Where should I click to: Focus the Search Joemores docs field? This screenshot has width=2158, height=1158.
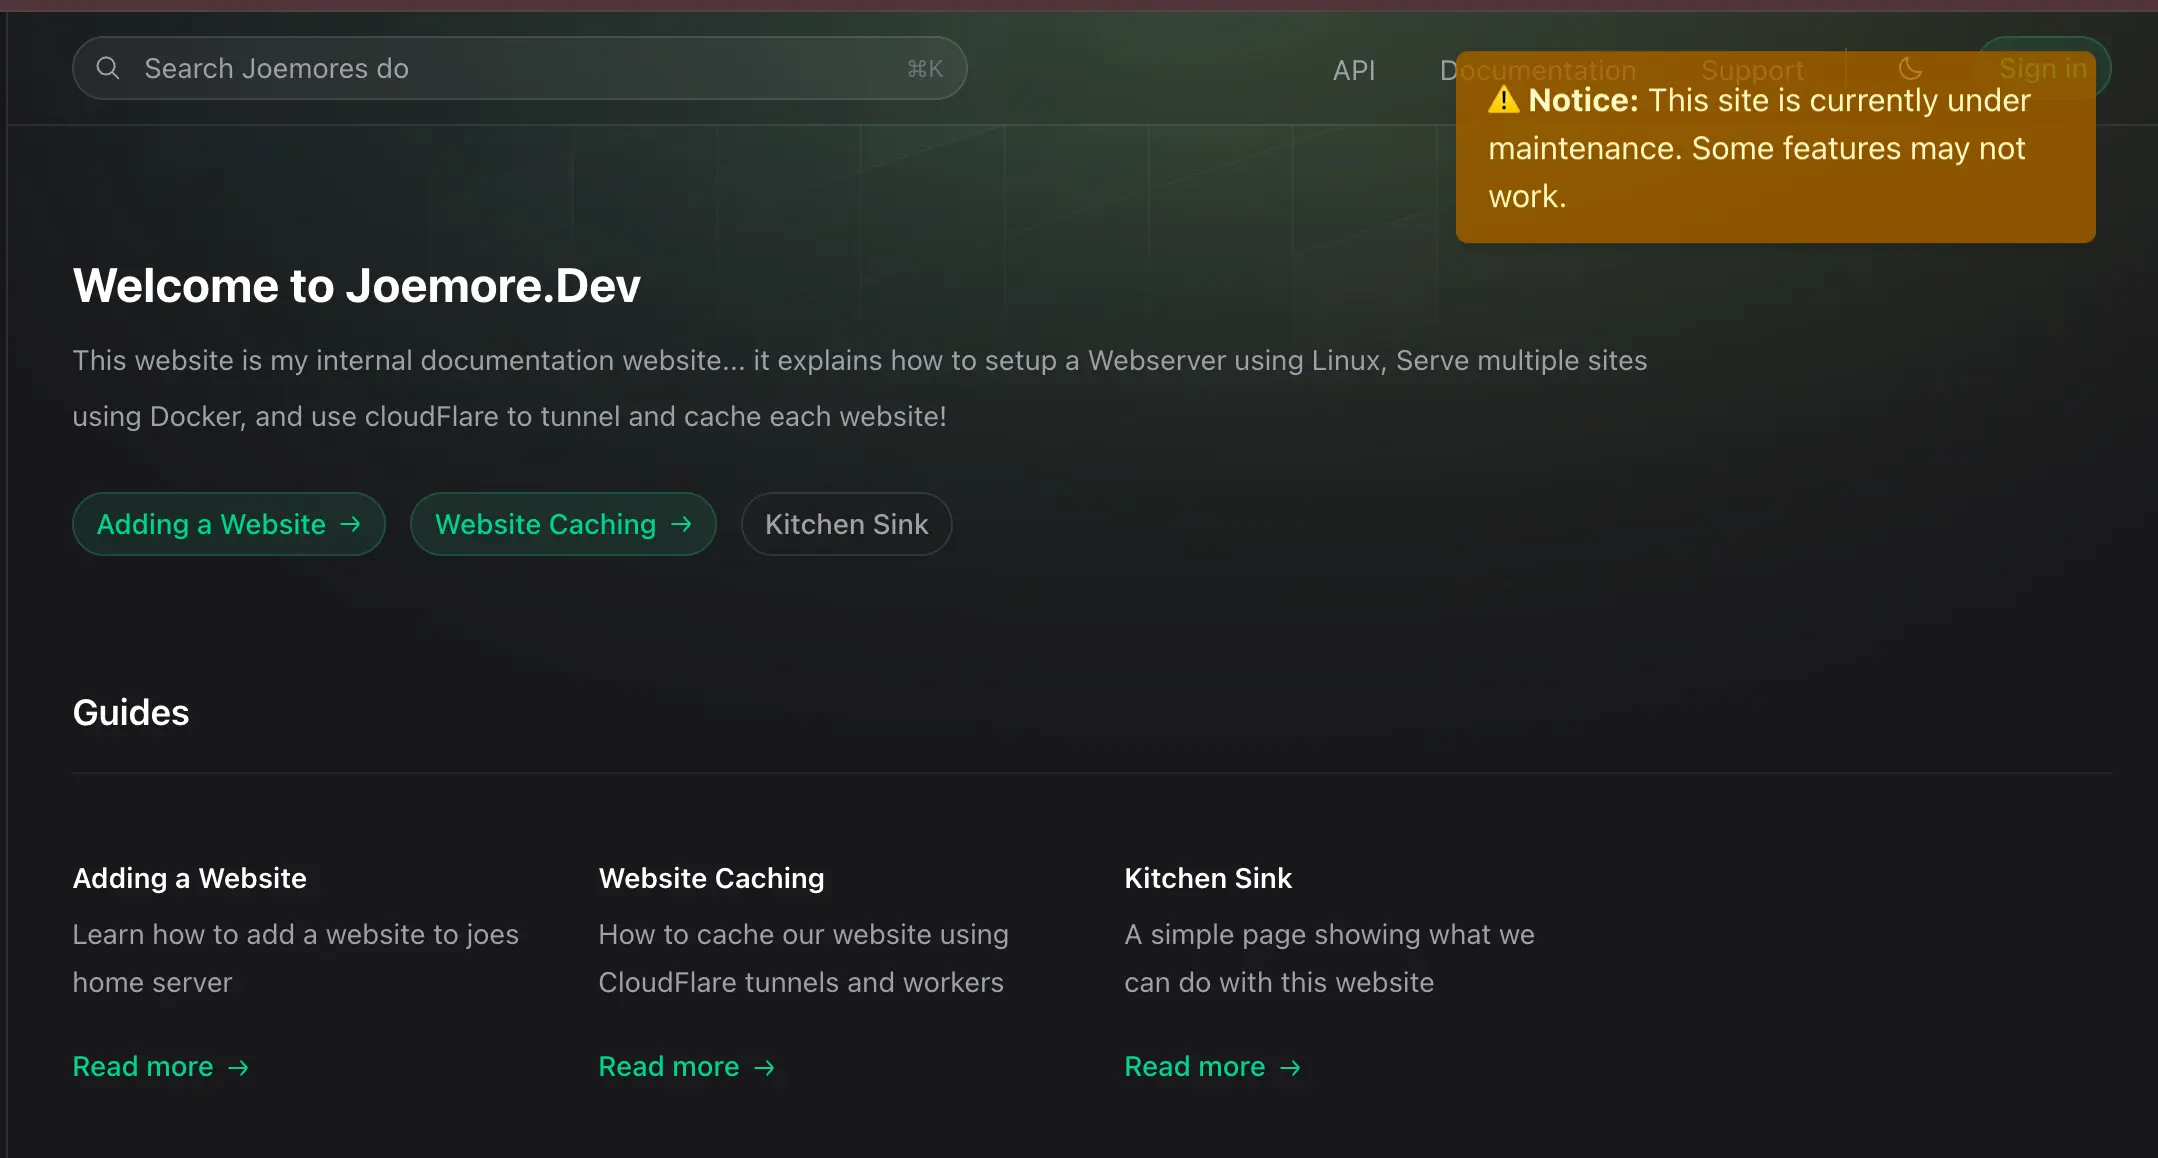(x=520, y=68)
